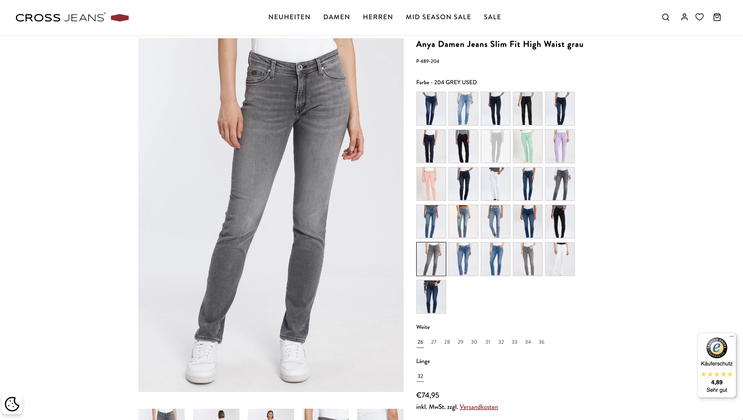Open the Damen menu
743x420 pixels.
pos(336,17)
